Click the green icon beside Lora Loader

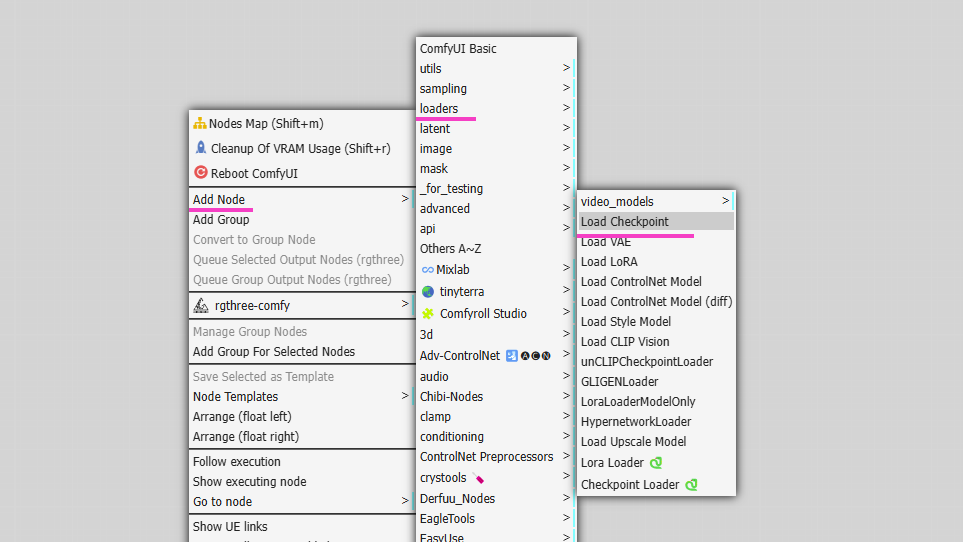click(x=656, y=463)
